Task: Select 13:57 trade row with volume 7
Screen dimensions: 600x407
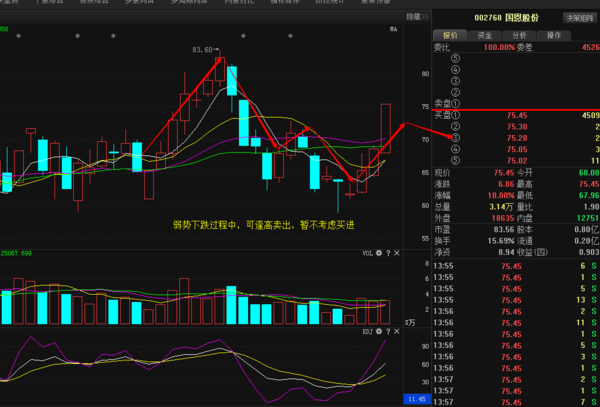Action: (x=516, y=402)
